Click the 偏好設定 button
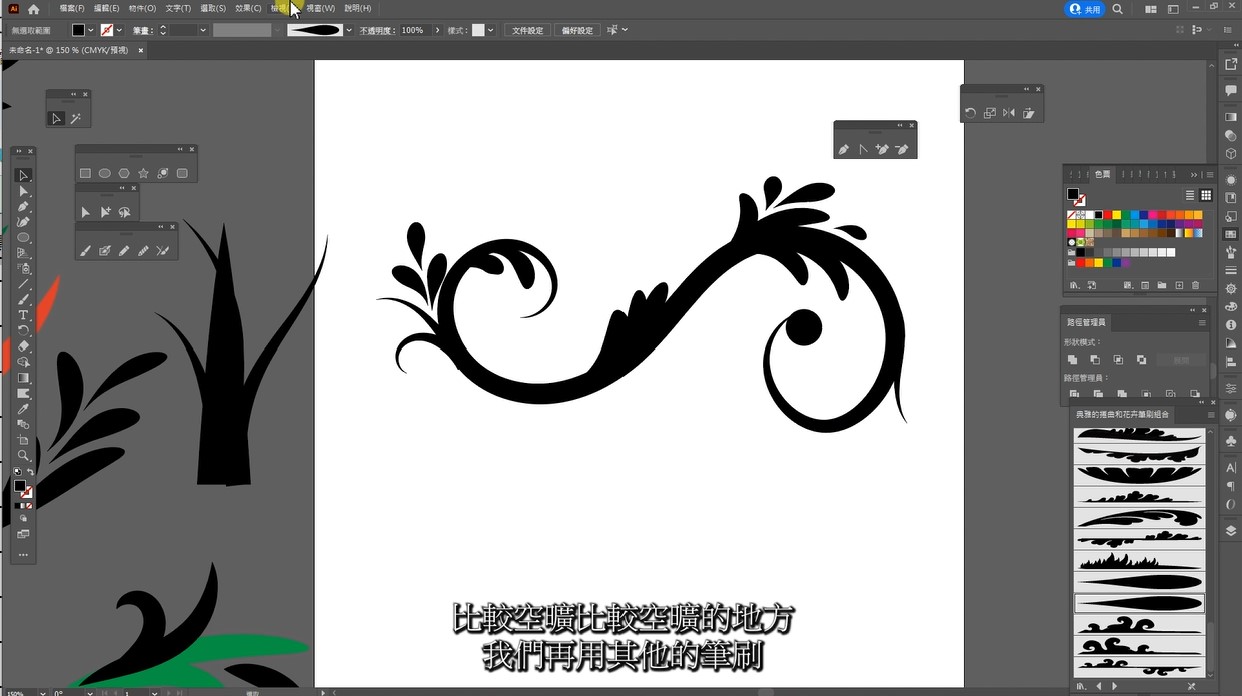 pyautogui.click(x=577, y=30)
